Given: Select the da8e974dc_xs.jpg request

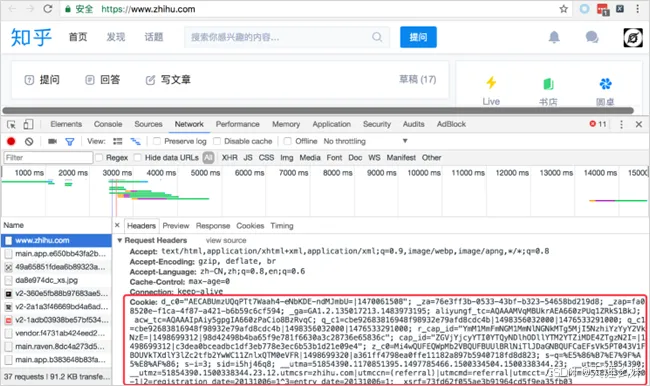Looking at the screenshot, I should 56,280.
